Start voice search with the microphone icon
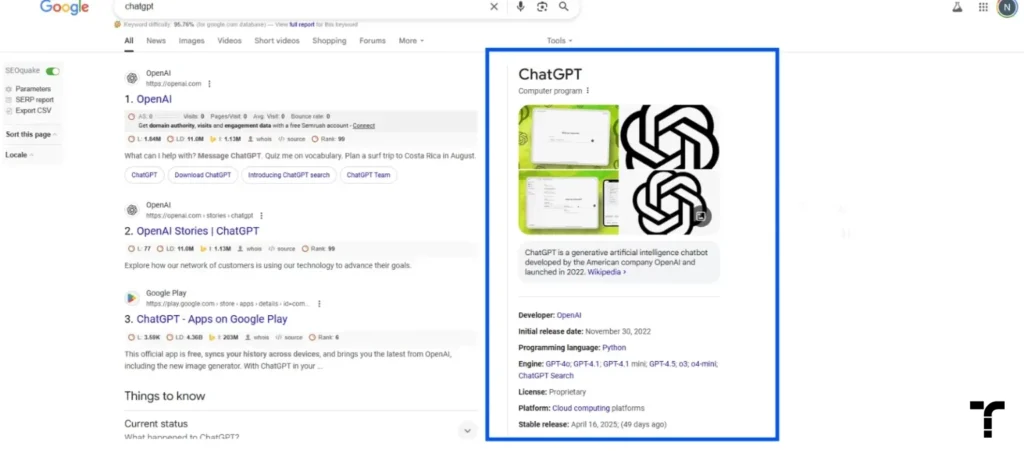Screen dimensions: 1024x451 pyautogui.click(x=520, y=7)
